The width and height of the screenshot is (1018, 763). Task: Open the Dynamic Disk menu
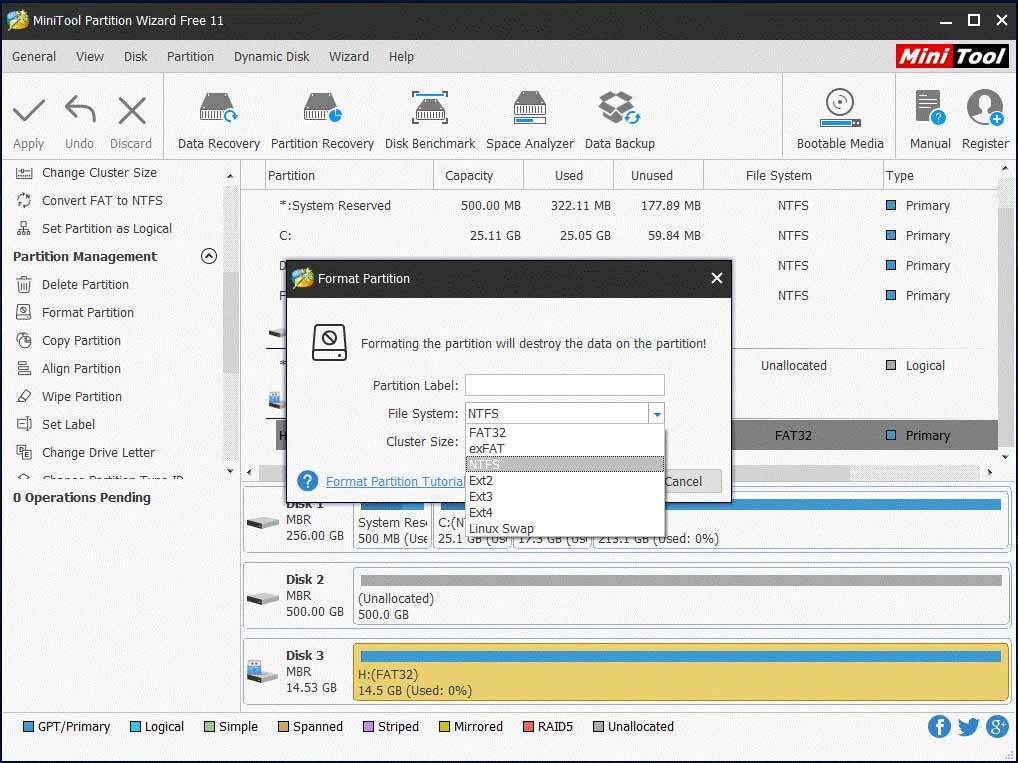(x=271, y=56)
